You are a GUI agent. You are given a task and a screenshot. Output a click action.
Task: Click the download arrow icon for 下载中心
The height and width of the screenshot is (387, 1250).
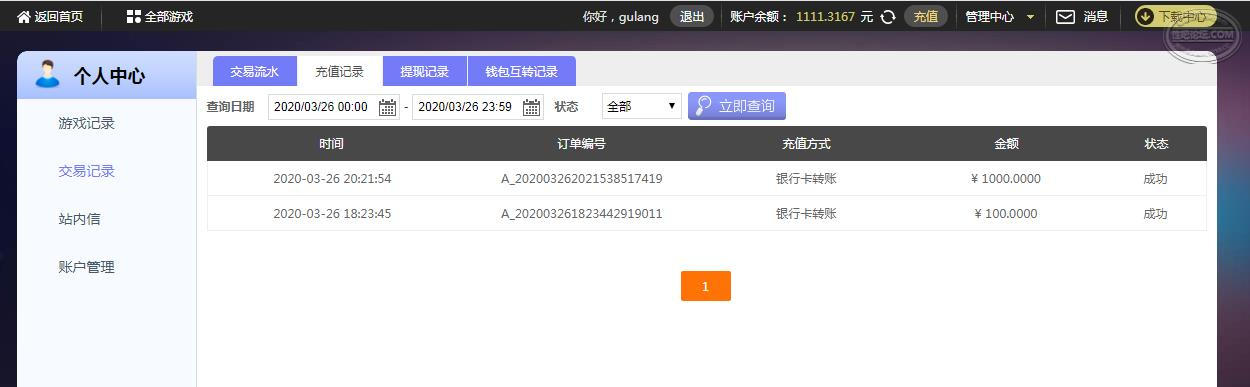point(1145,17)
